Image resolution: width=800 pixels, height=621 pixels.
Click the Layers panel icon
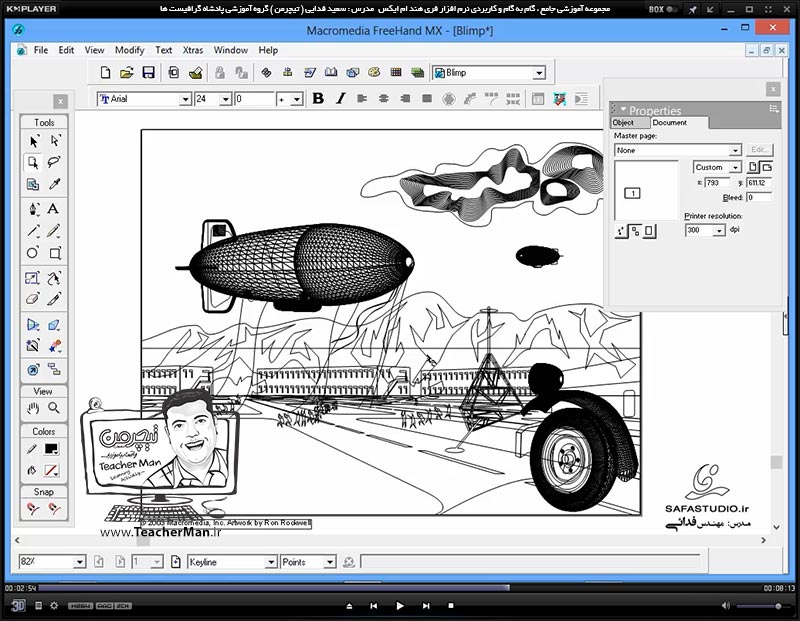pyautogui.click(x=417, y=72)
